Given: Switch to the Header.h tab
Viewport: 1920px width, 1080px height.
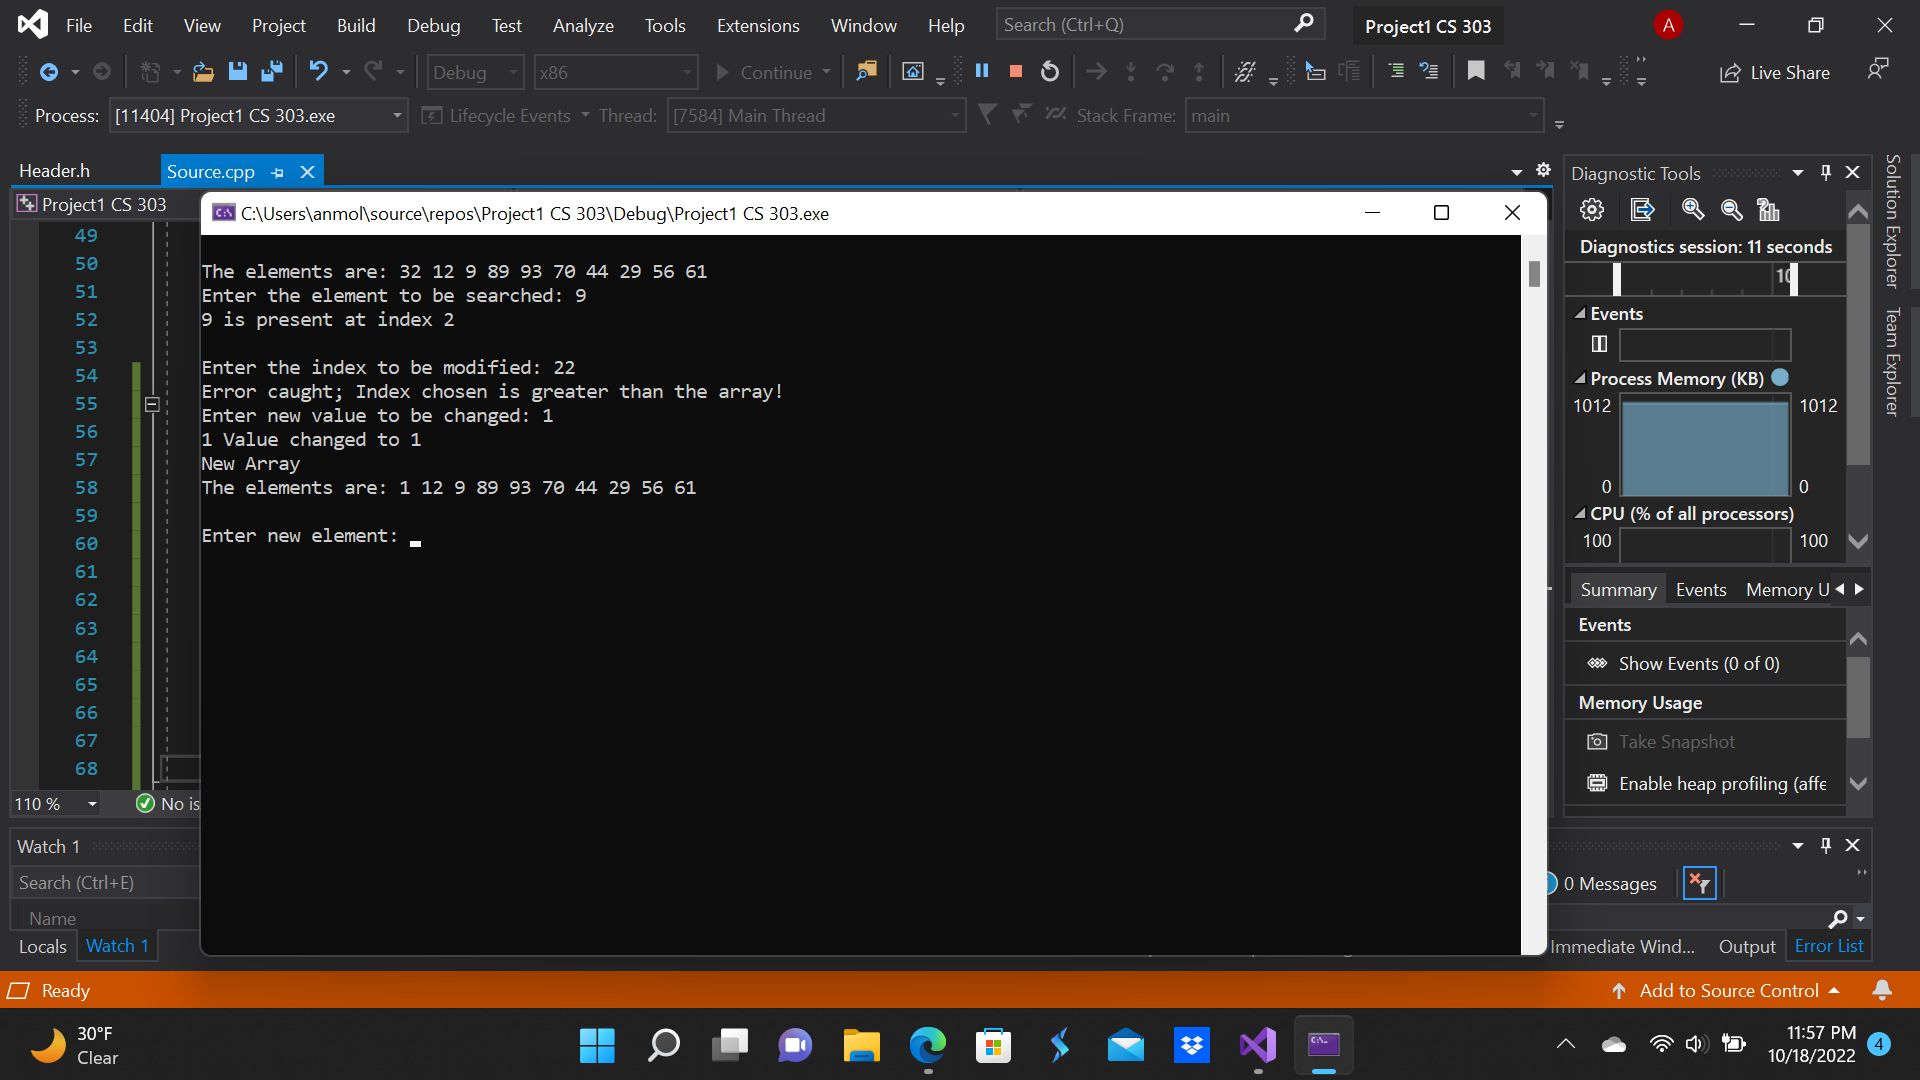Looking at the screenshot, I should point(54,171).
